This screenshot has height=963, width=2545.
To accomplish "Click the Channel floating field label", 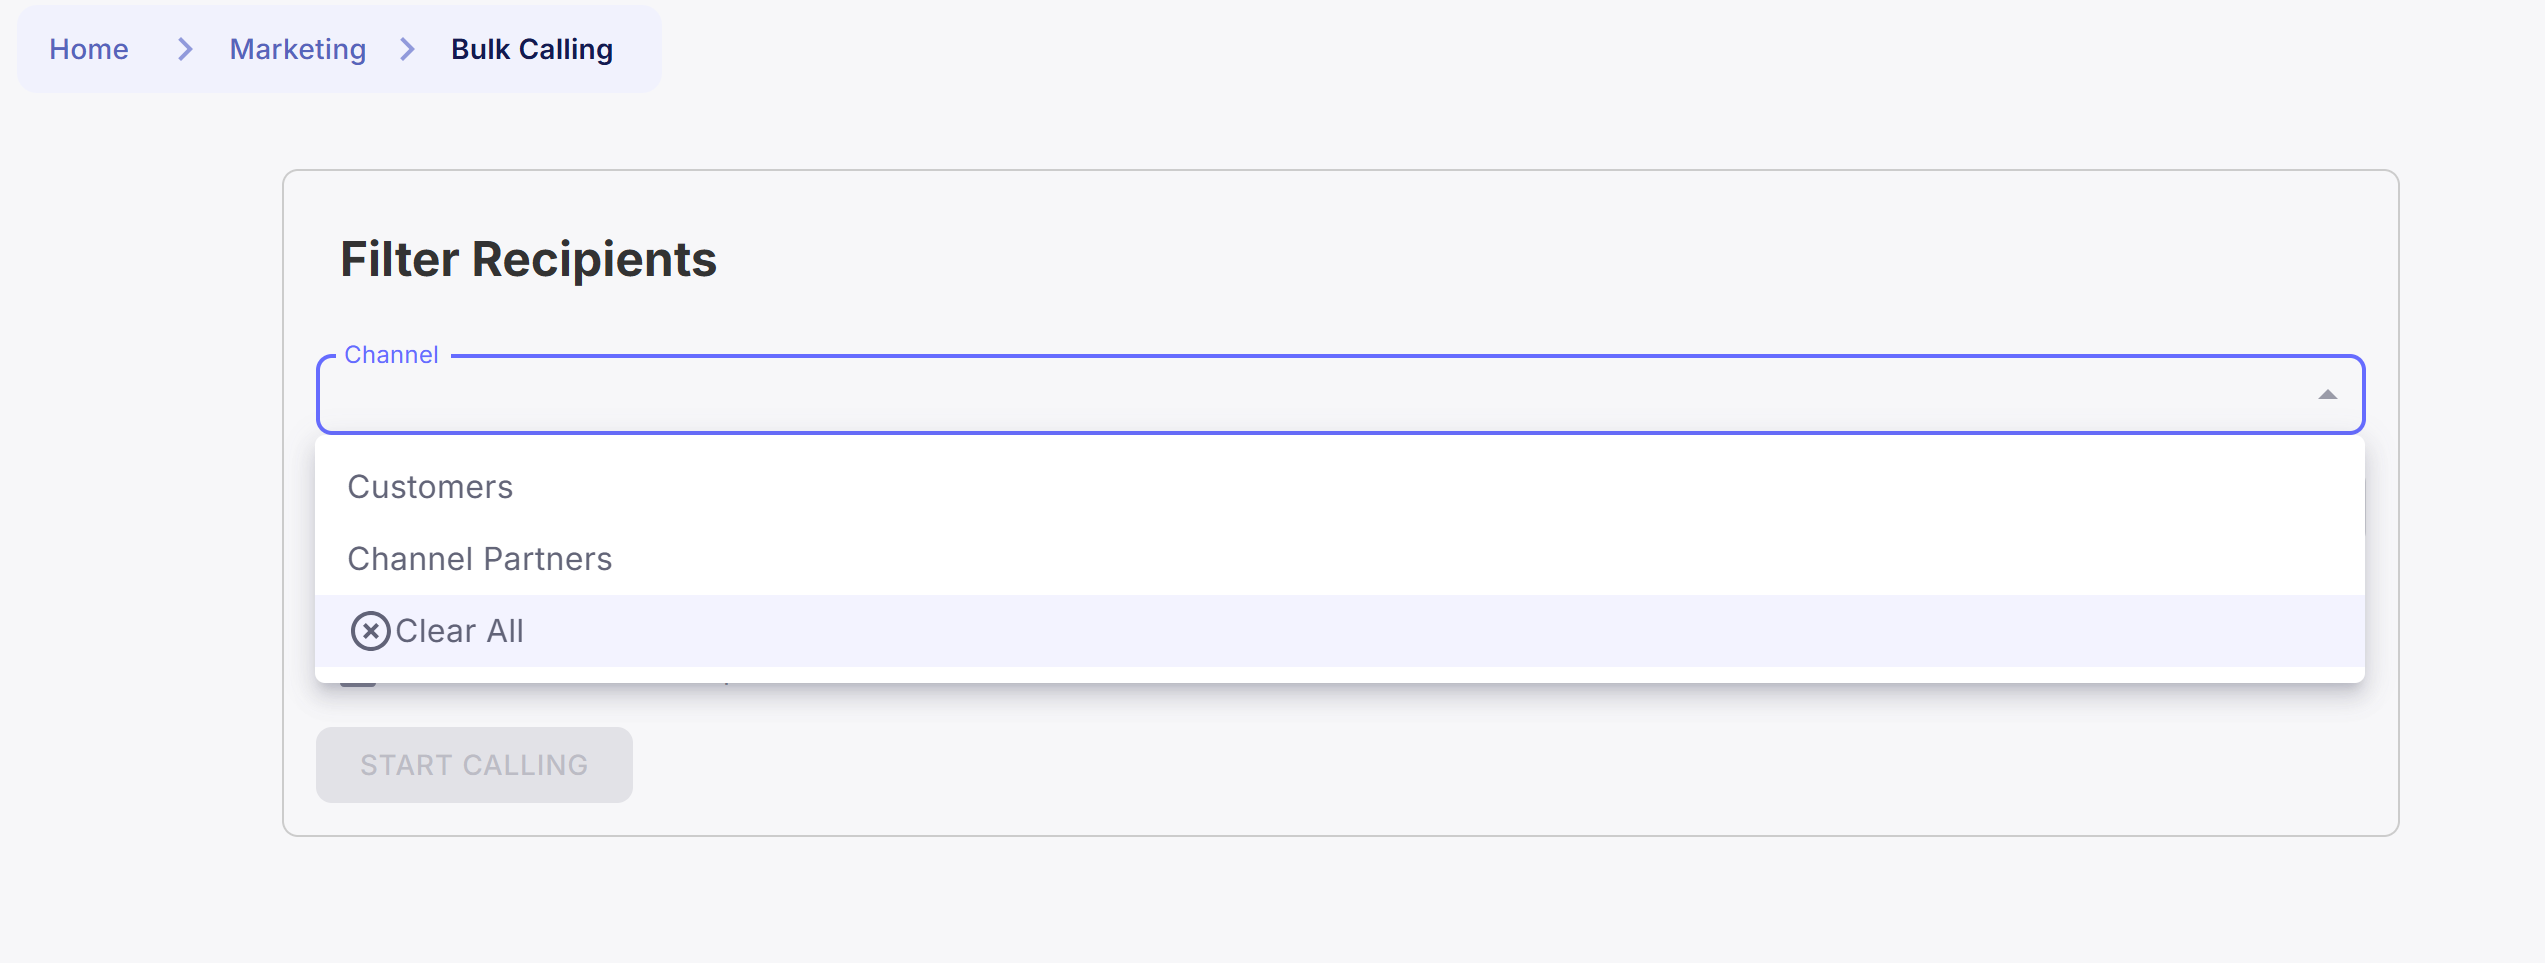I will tap(391, 355).
